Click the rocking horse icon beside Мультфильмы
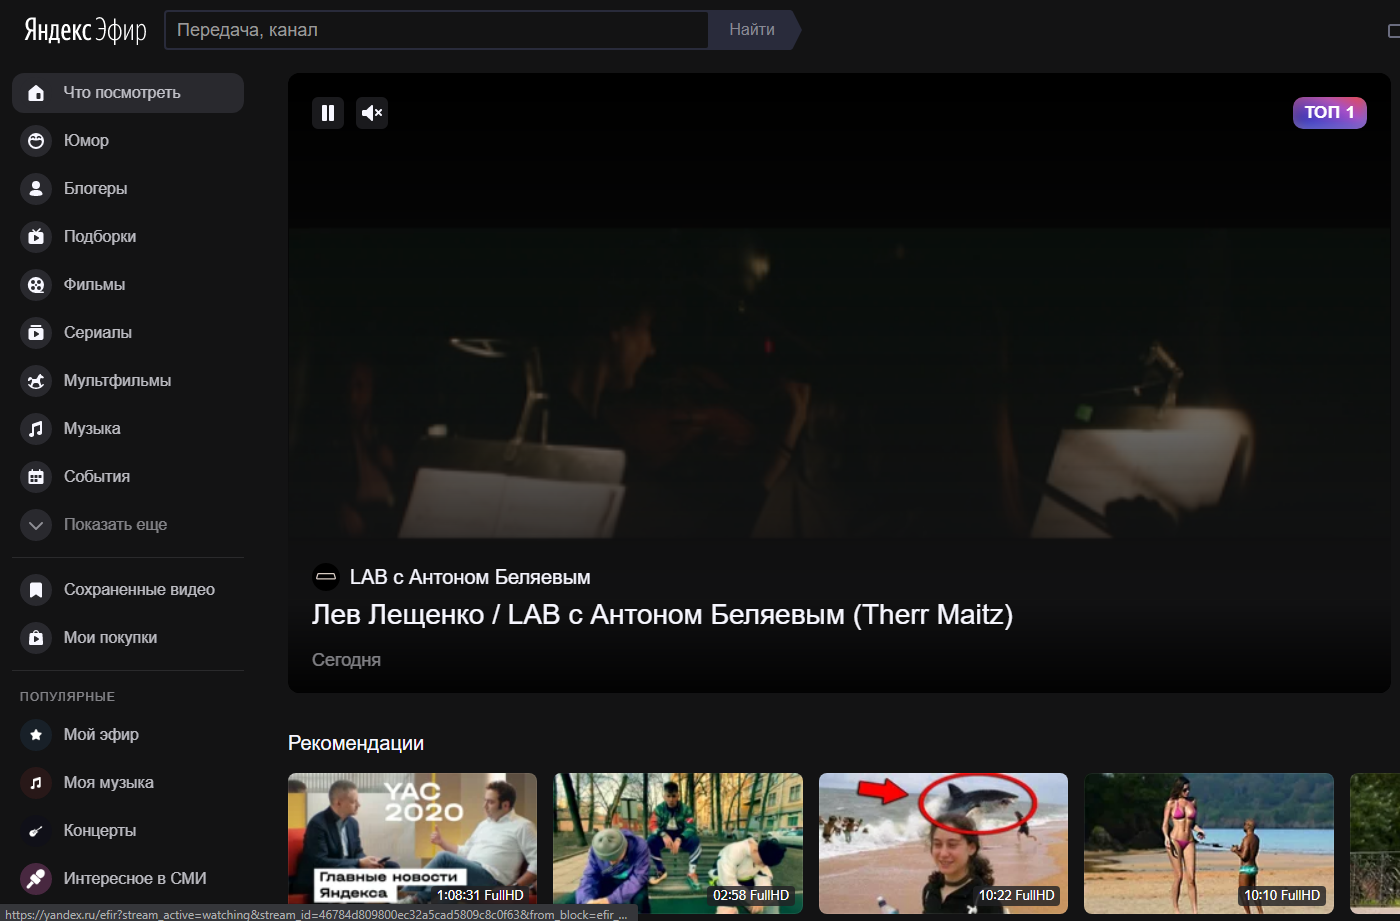Image resolution: width=1400 pixels, height=921 pixels. click(36, 381)
